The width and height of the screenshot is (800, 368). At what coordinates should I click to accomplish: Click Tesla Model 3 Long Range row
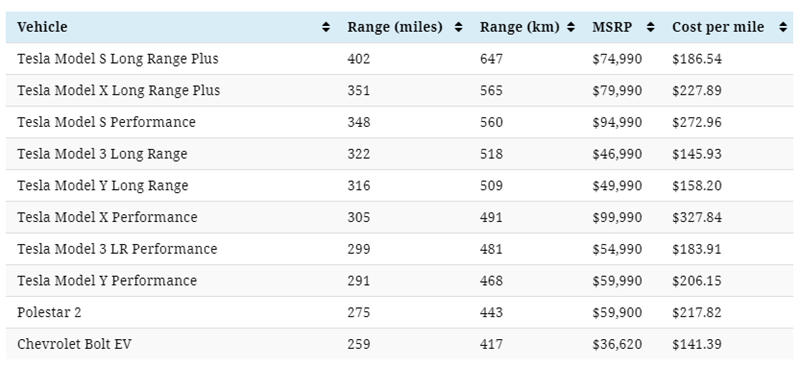click(x=399, y=154)
